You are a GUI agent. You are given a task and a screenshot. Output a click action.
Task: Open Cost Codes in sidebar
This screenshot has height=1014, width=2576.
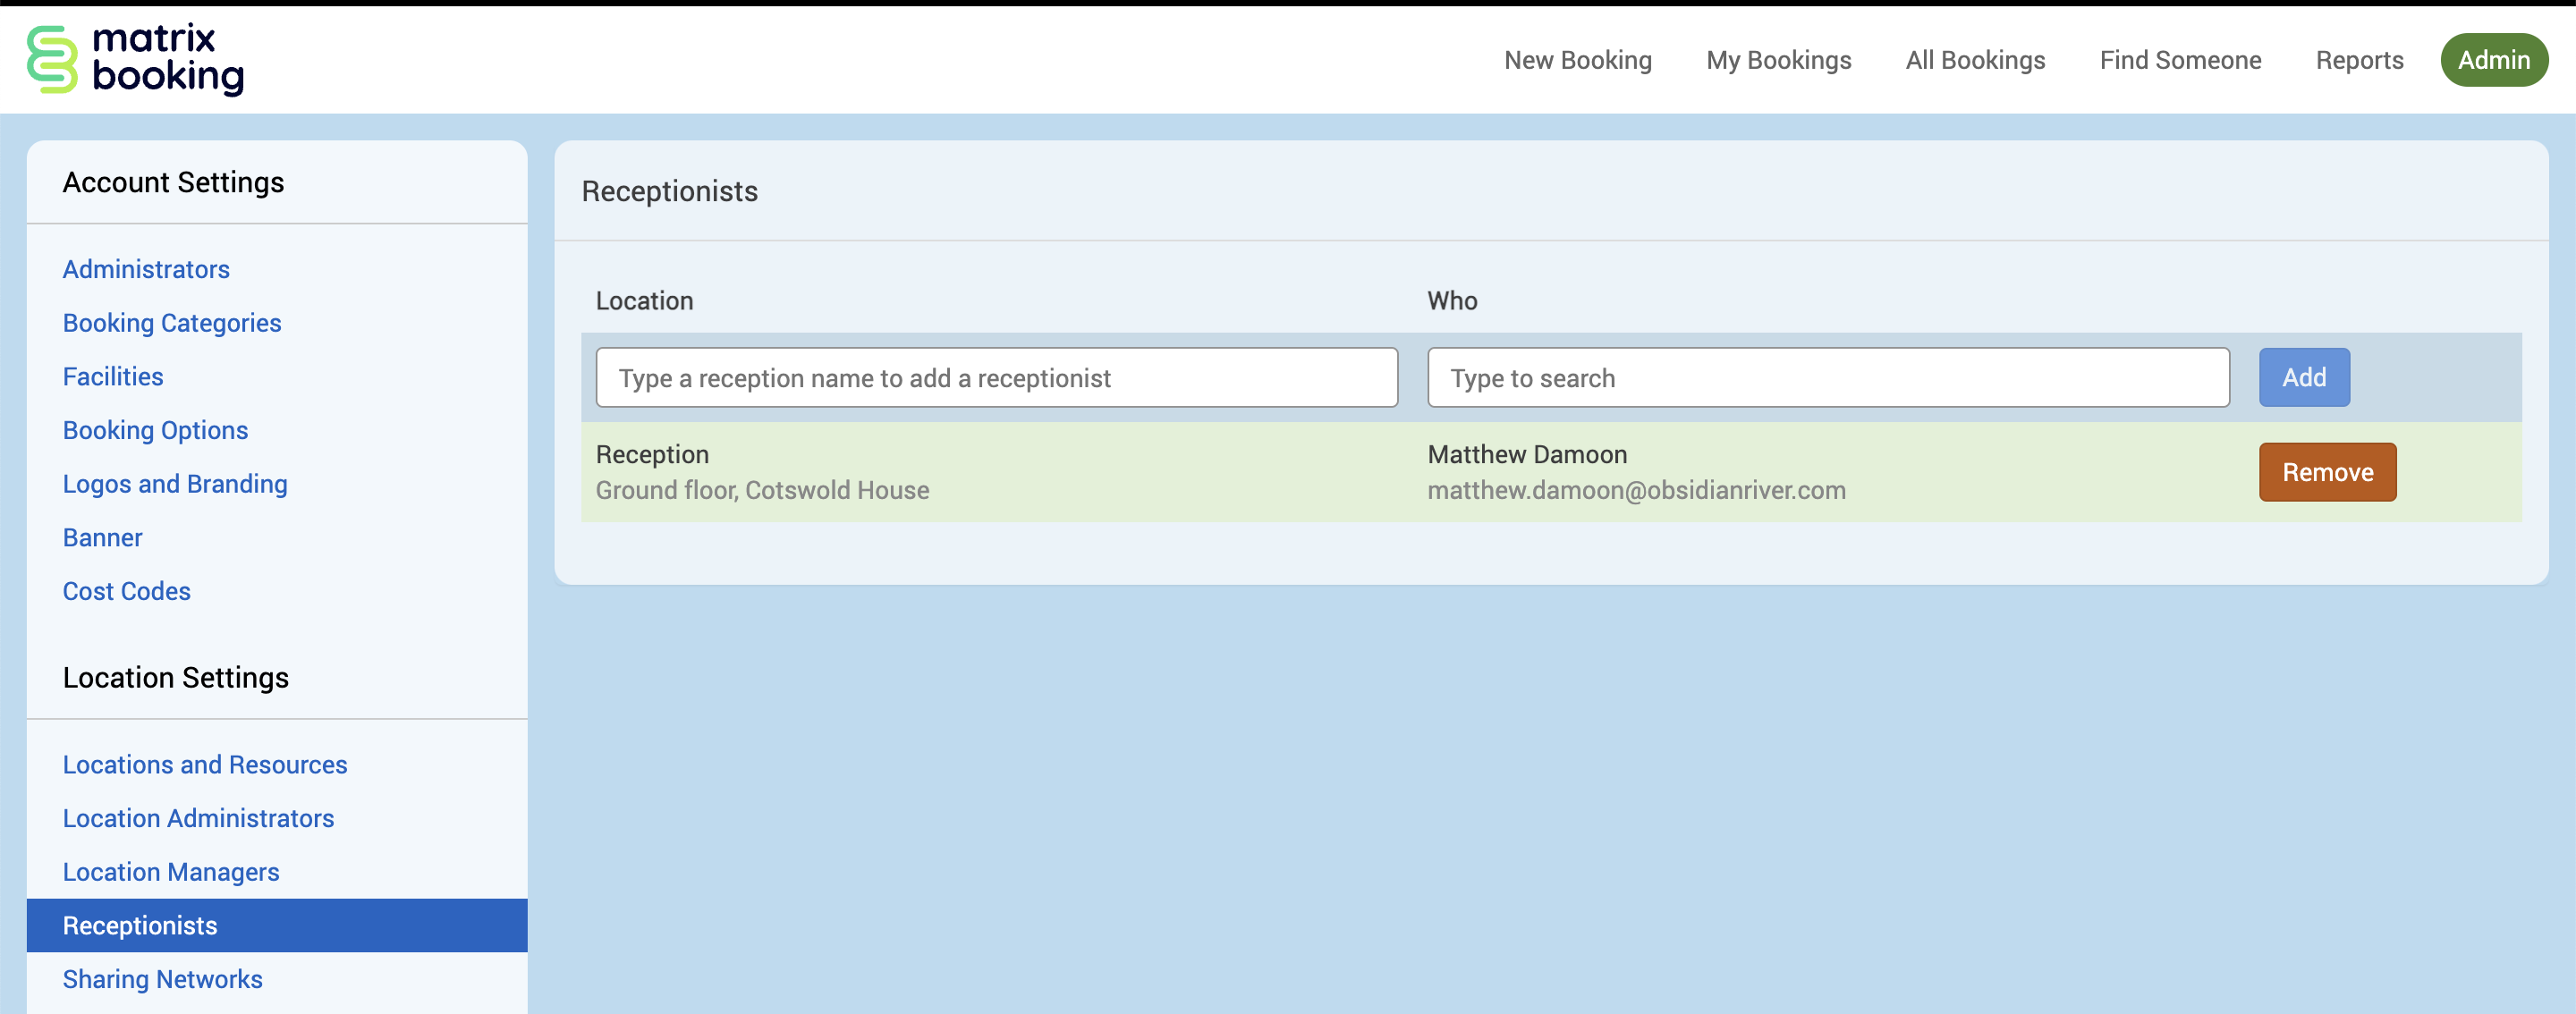click(126, 591)
